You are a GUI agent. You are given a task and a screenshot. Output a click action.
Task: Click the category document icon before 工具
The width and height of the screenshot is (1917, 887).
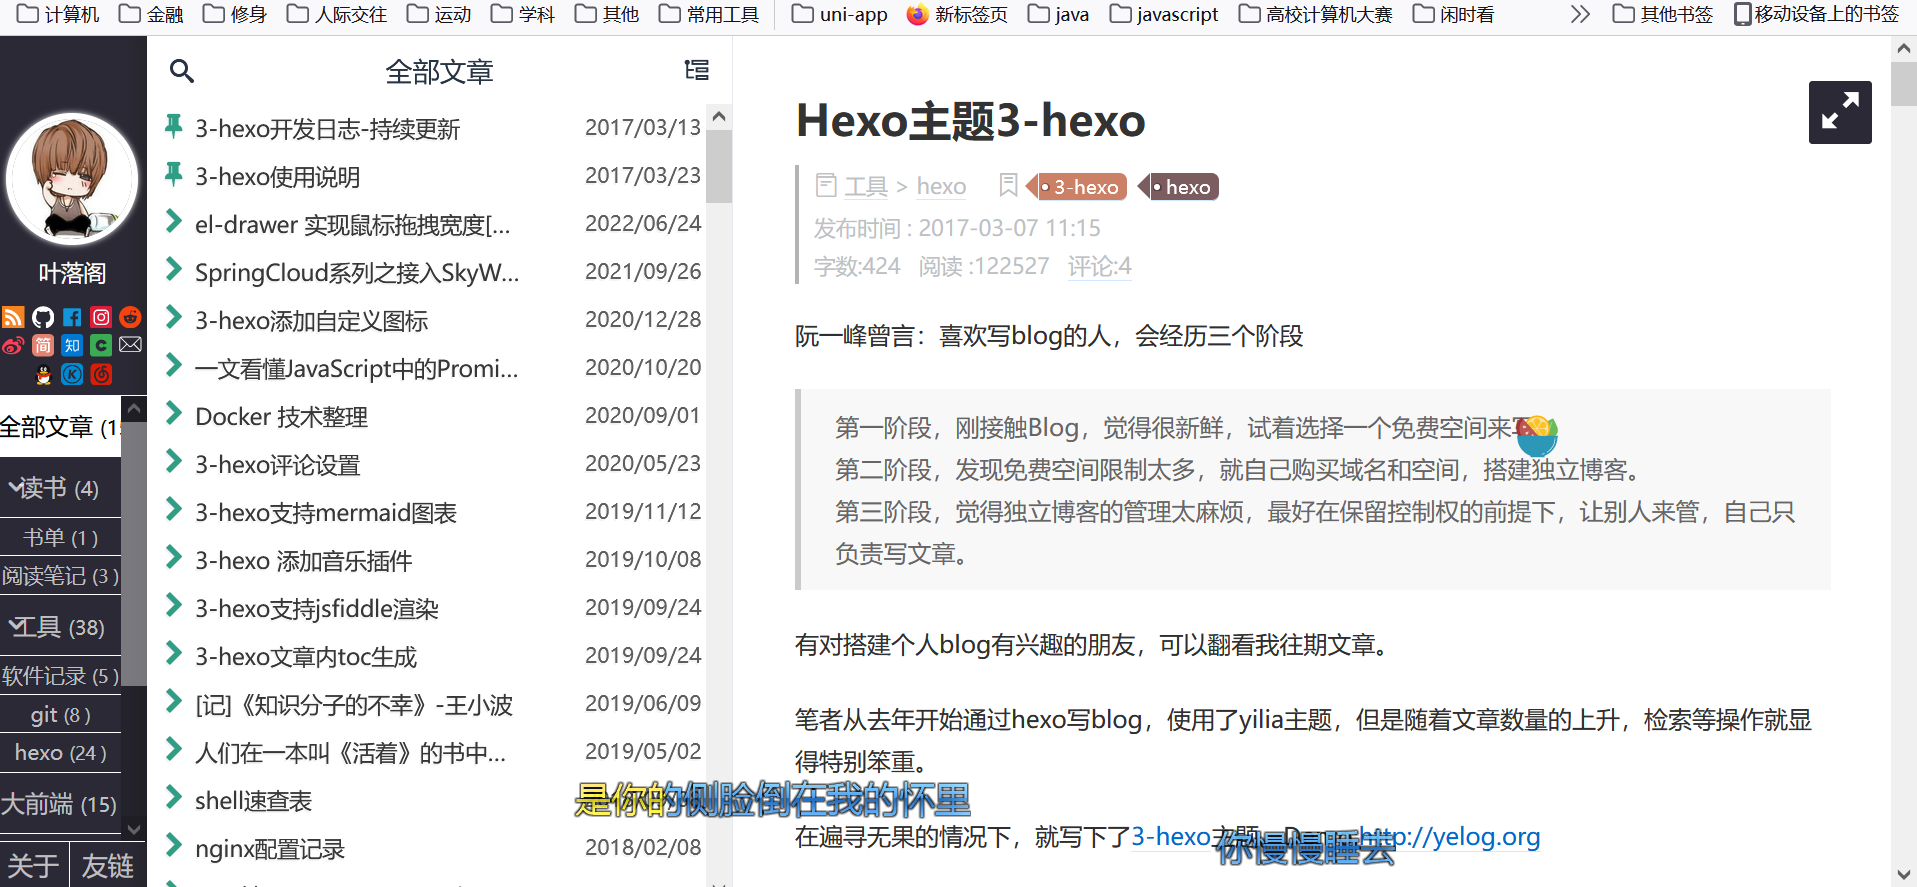tap(826, 185)
